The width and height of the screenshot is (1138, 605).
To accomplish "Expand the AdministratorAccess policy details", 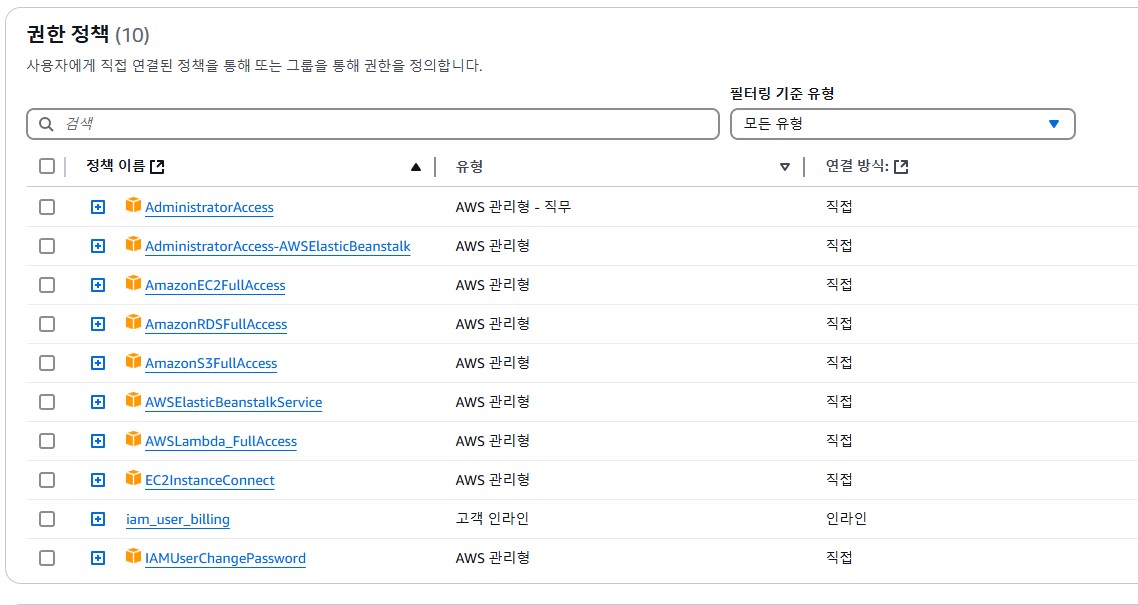I will coord(98,207).
